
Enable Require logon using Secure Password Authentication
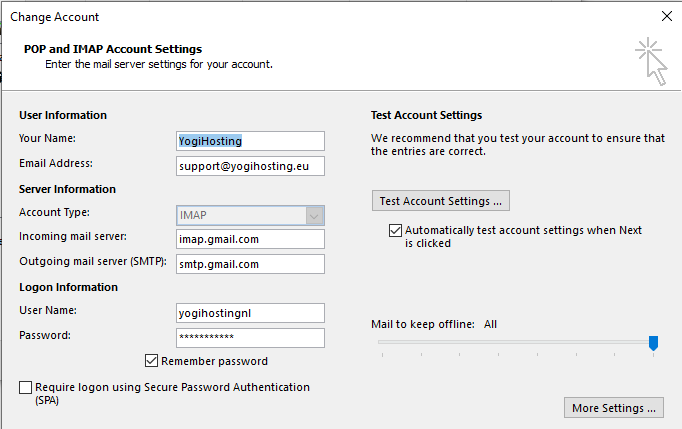tap(26, 387)
